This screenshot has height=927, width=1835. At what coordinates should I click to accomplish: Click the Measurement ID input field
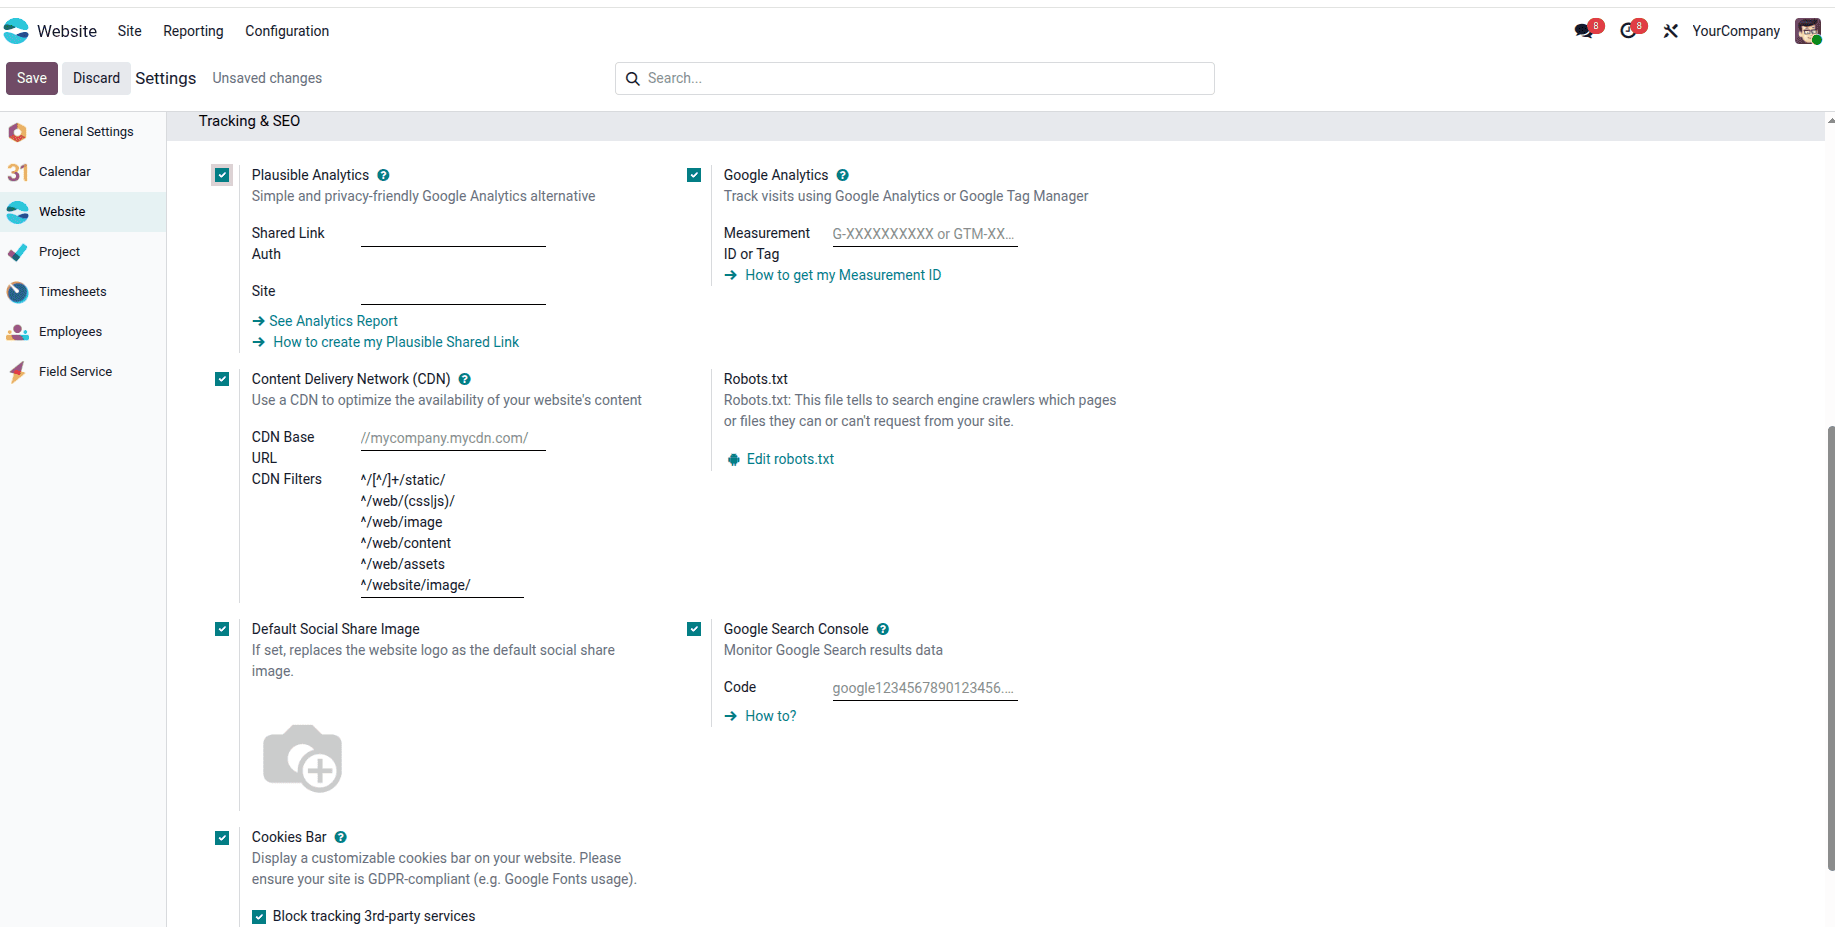click(925, 234)
